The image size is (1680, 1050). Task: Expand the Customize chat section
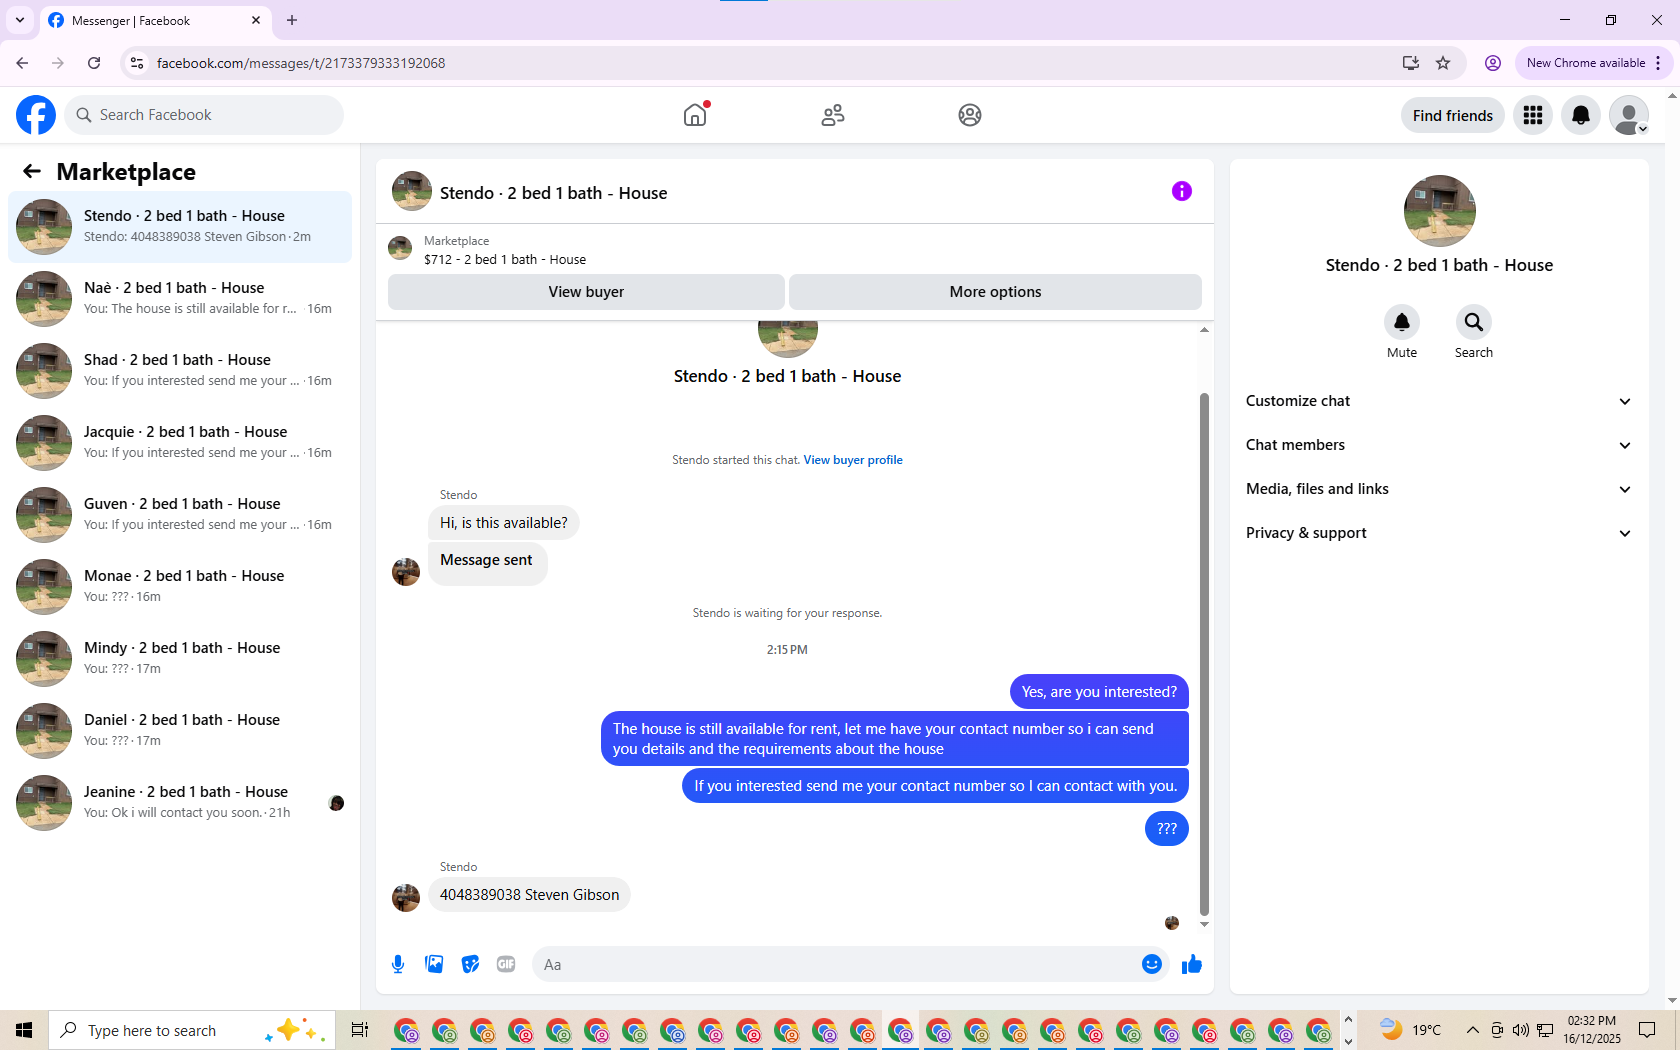[1439, 401]
